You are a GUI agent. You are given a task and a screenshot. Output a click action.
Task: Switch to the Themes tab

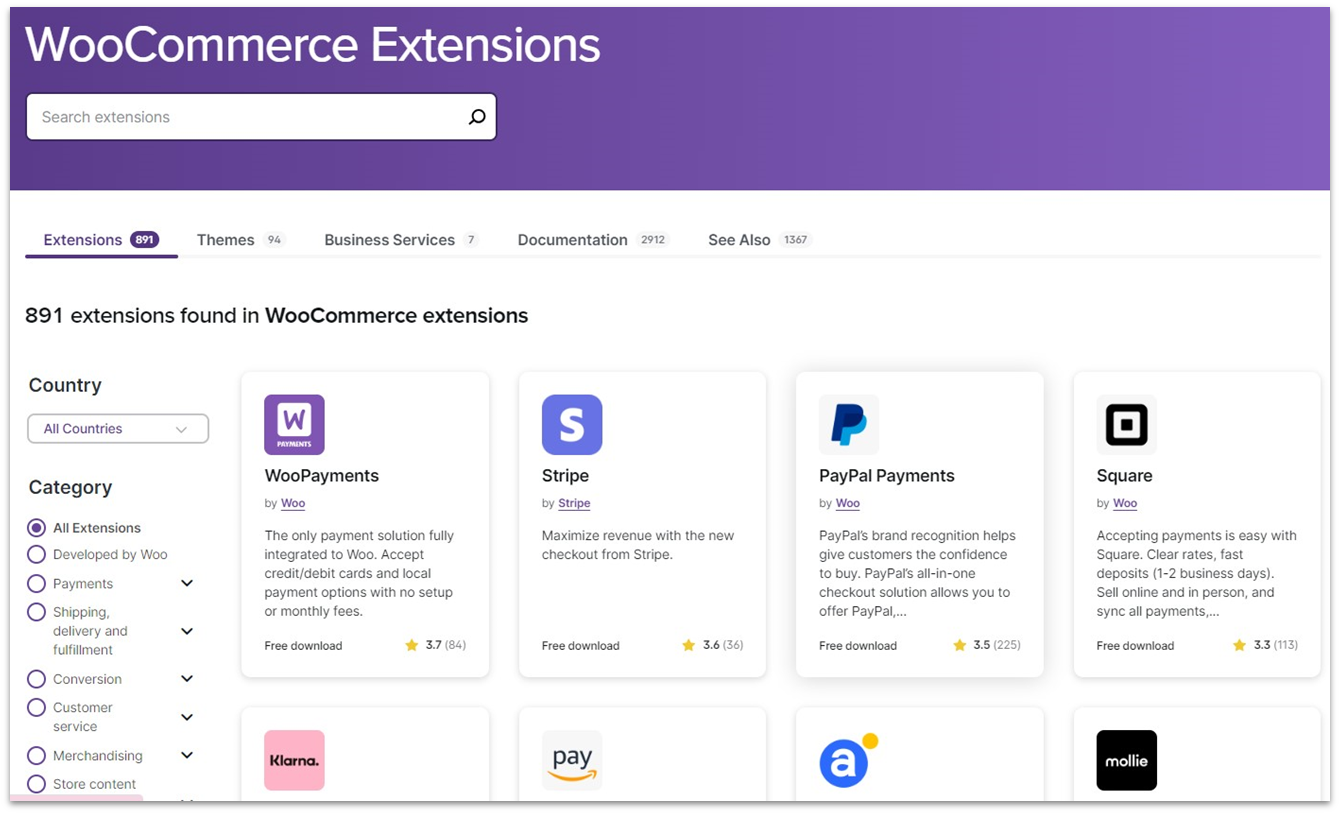pos(240,240)
